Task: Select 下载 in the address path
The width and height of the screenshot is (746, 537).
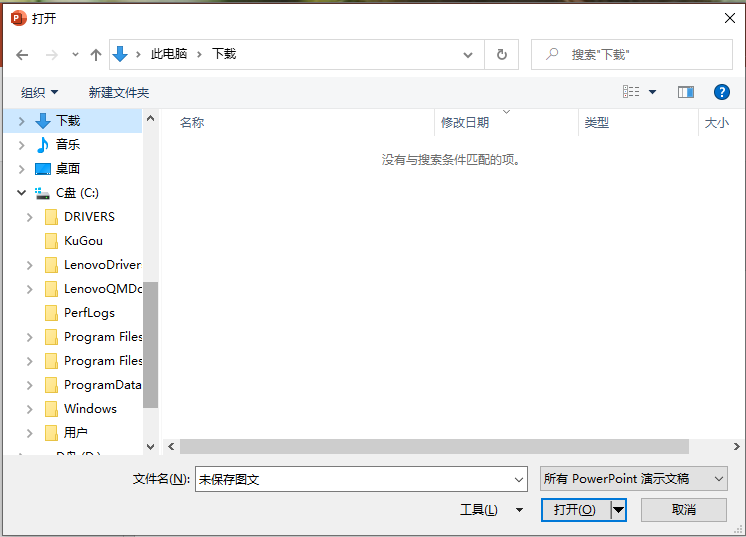Action: [x=224, y=54]
